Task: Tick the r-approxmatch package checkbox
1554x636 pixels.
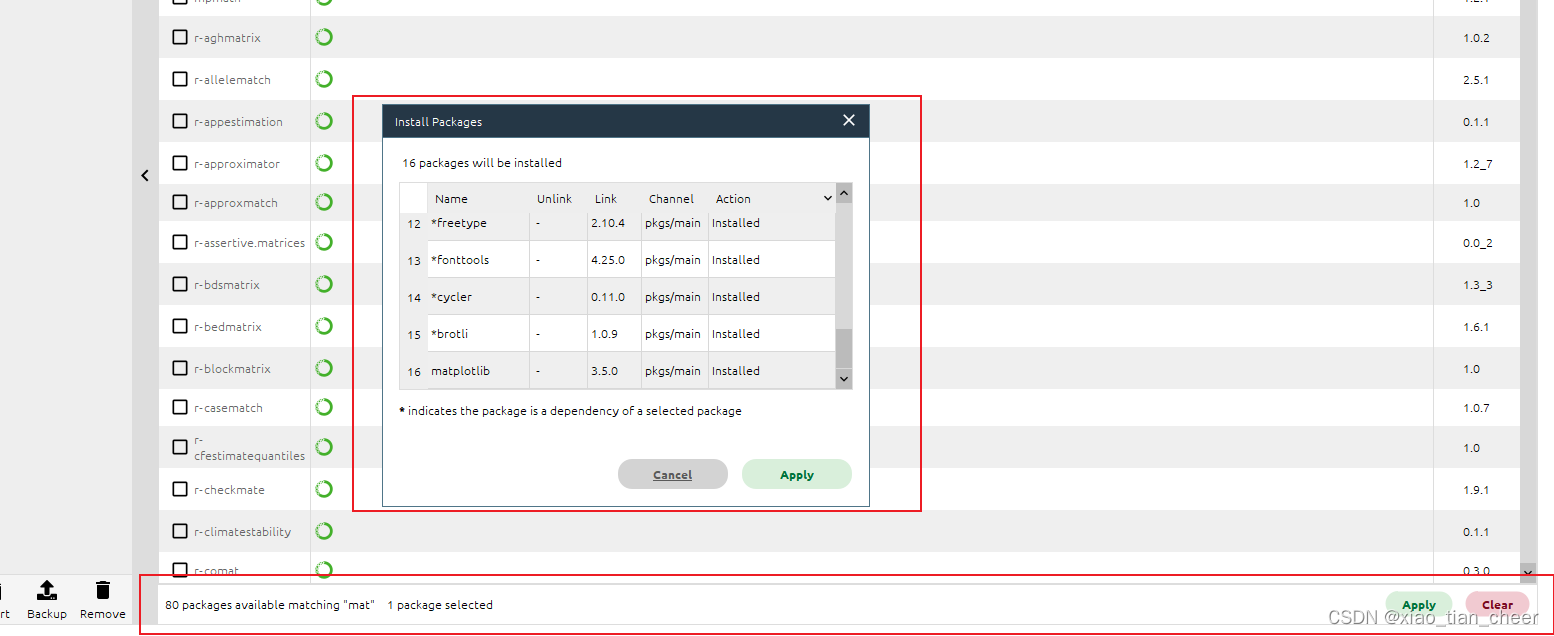Action: pos(180,202)
